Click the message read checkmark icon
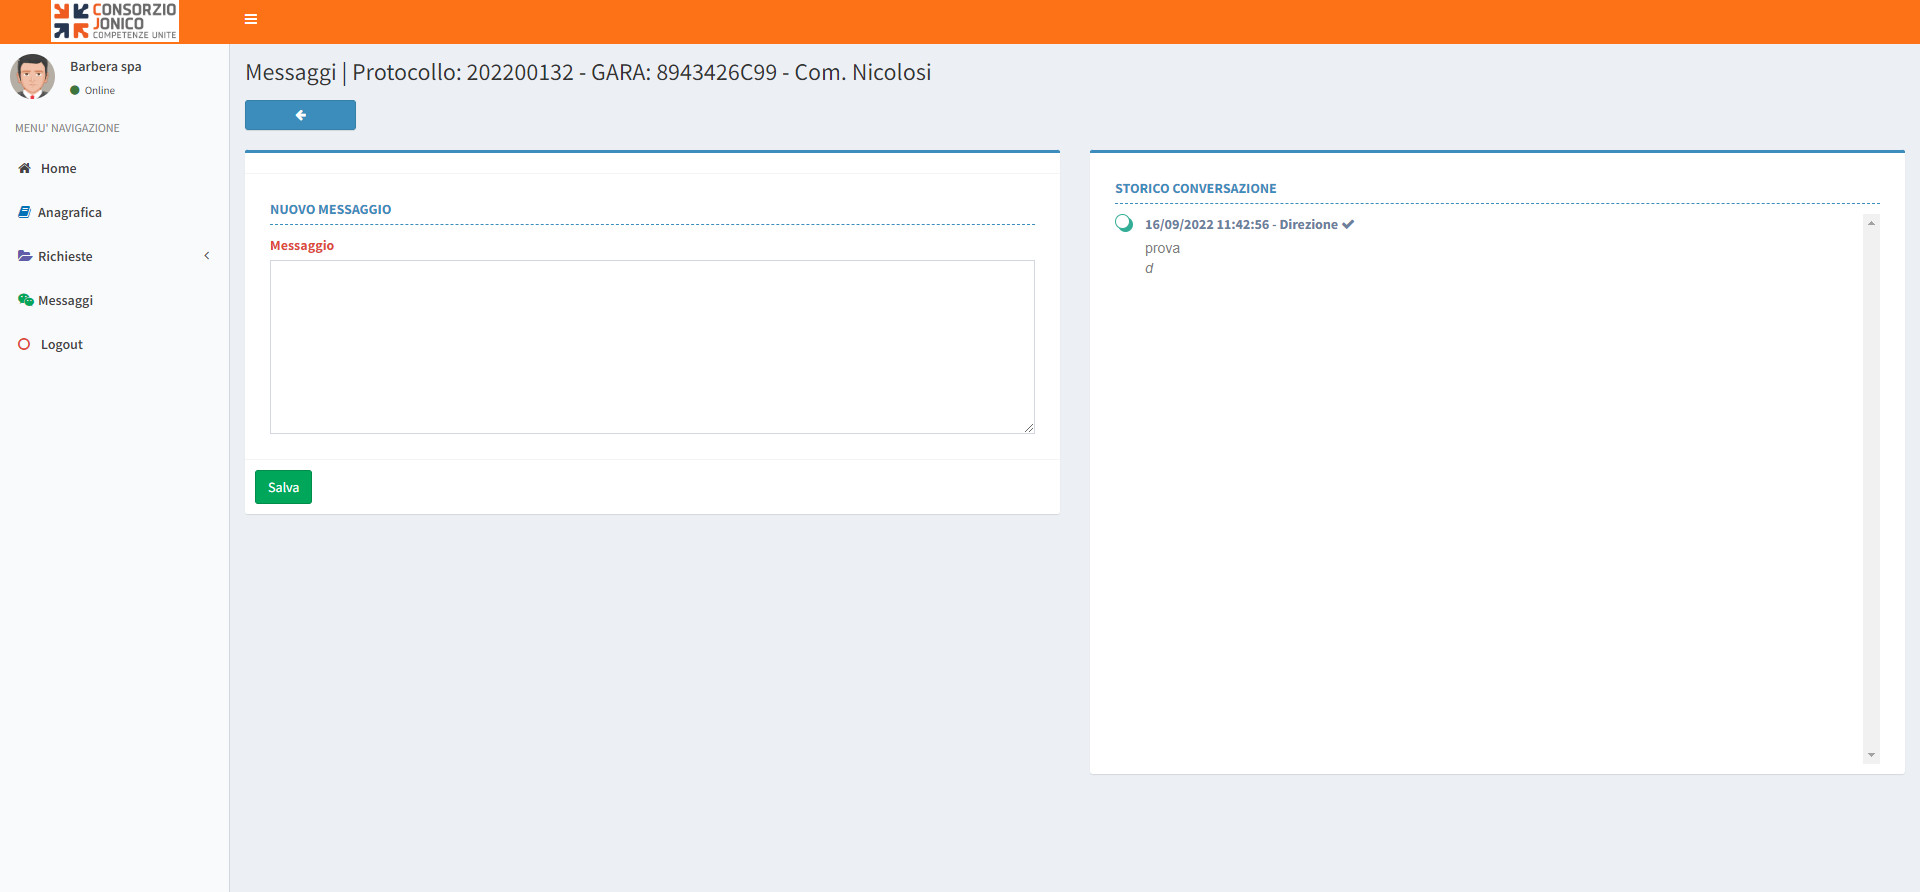 point(1348,224)
